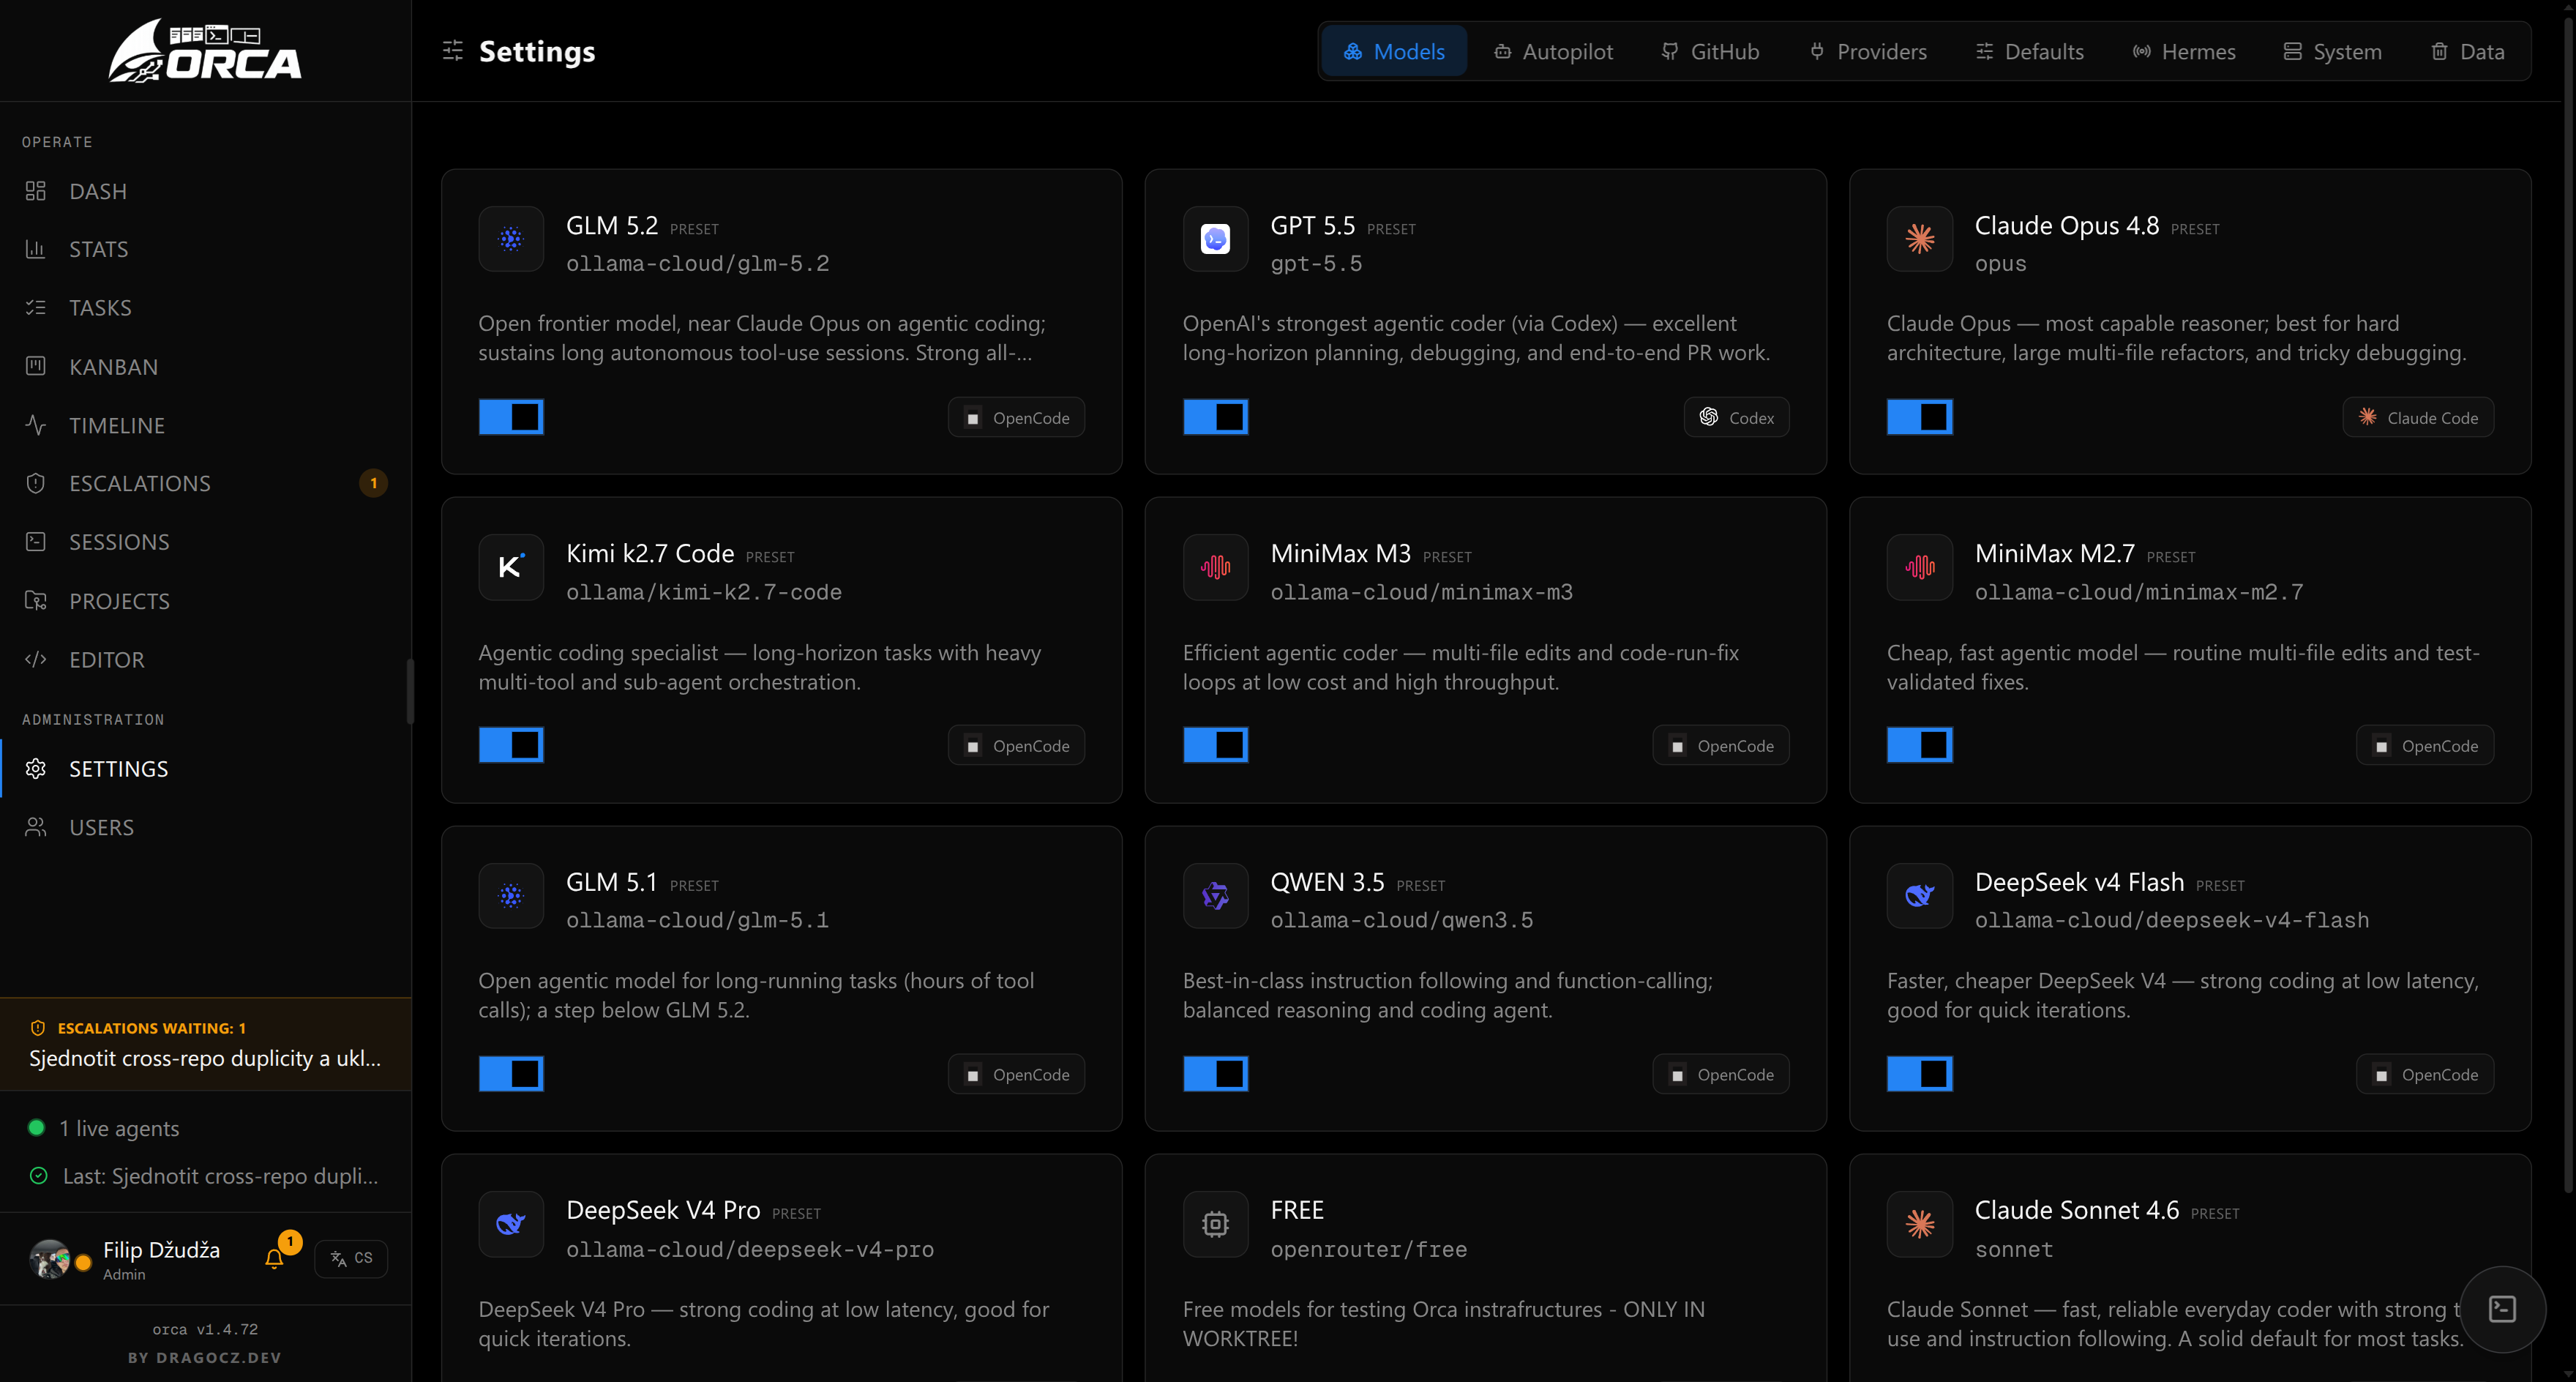Screen dimensions: 2576x1382
Task: Disable the GLM 5.2 model toggle
Action: pyautogui.click(x=511, y=417)
